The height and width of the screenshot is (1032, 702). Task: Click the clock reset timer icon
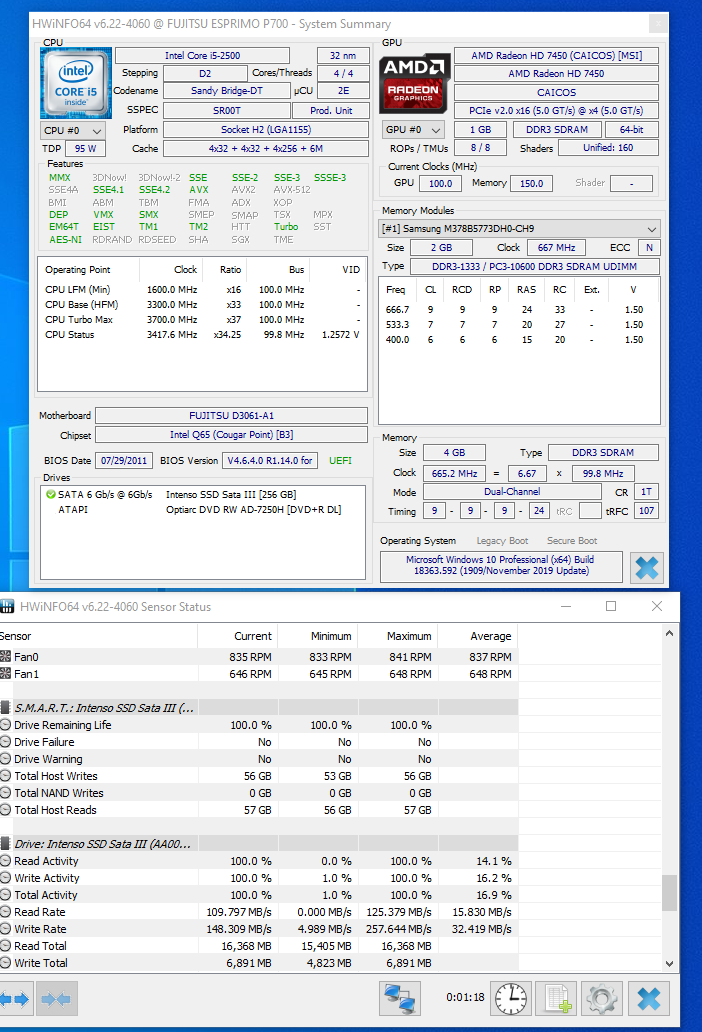point(511,998)
